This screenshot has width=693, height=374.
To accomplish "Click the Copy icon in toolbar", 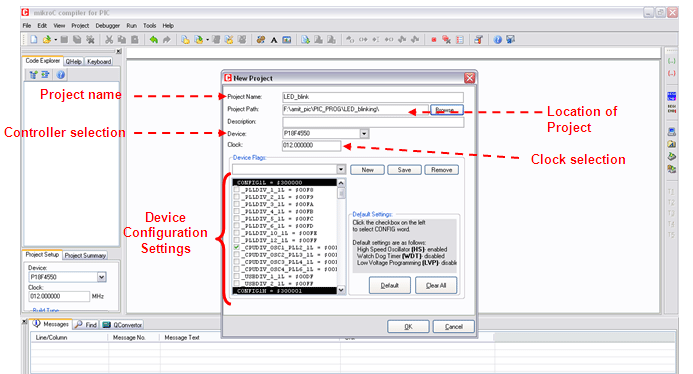I will [122, 39].
